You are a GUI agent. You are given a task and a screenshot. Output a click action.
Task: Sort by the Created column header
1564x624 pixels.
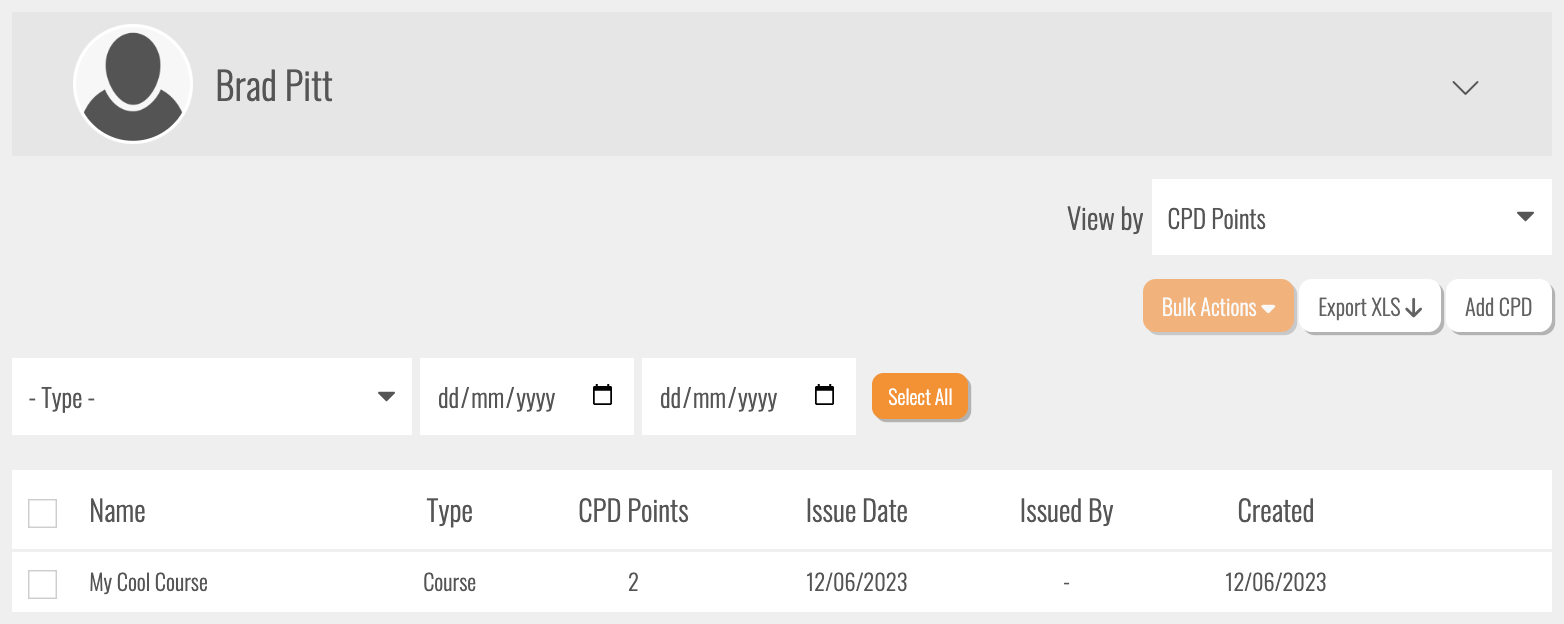tap(1275, 511)
